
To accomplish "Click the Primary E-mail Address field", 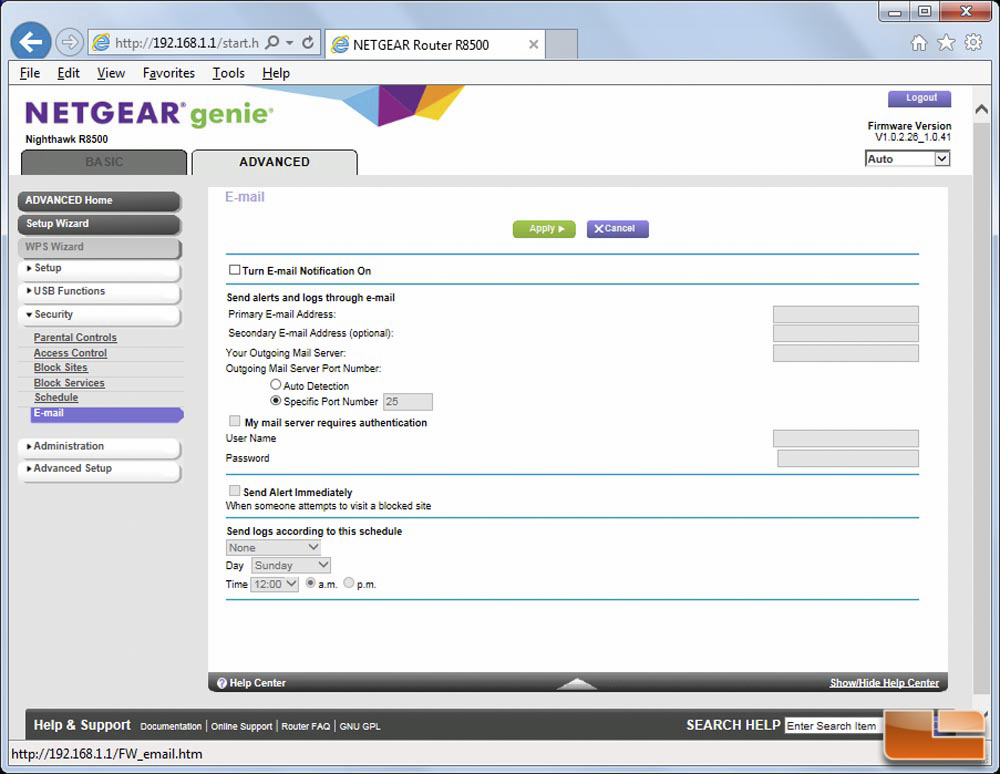I will (846, 314).
